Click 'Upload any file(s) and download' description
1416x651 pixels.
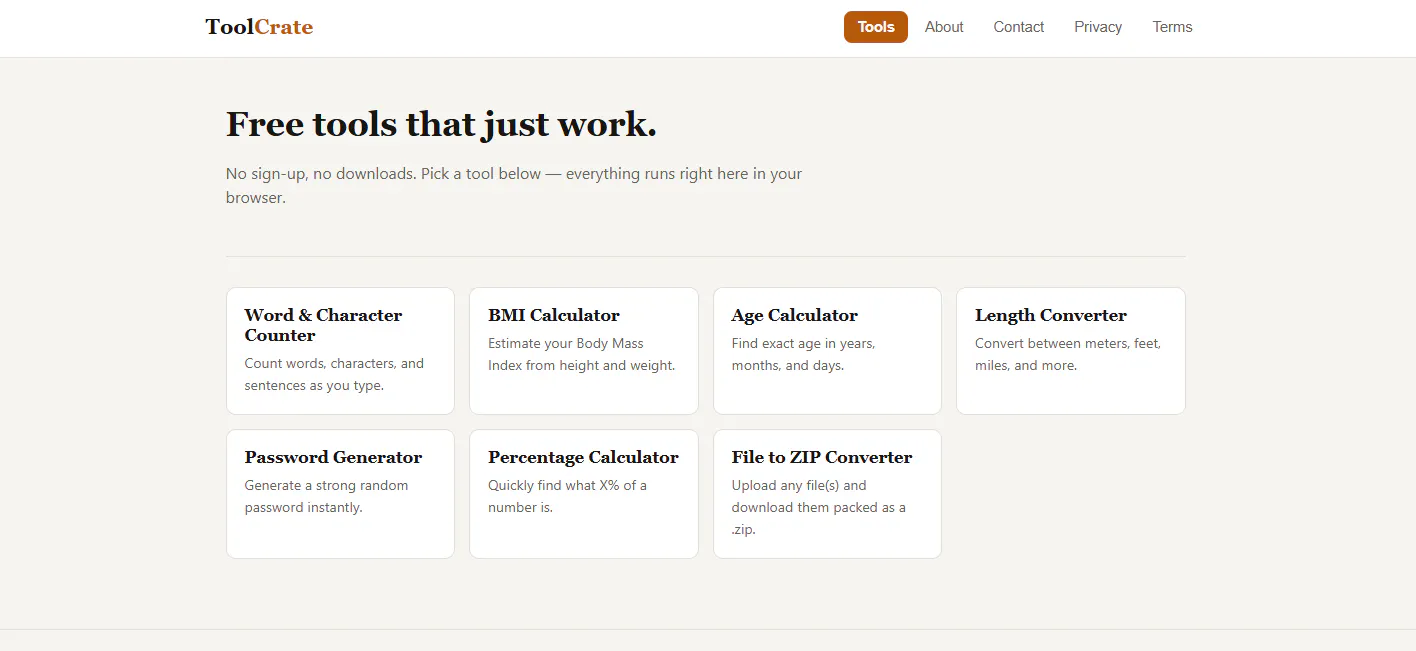coord(818,507)
